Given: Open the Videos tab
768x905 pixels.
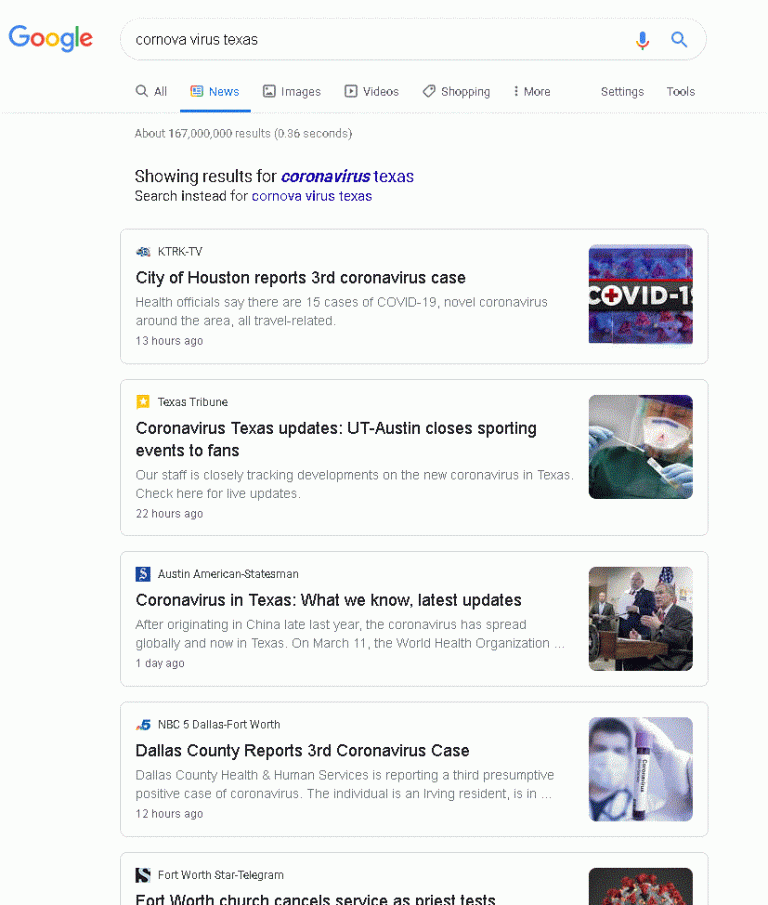Looking at the screenshot, I should pyautogui.click(x=372, y=91).
